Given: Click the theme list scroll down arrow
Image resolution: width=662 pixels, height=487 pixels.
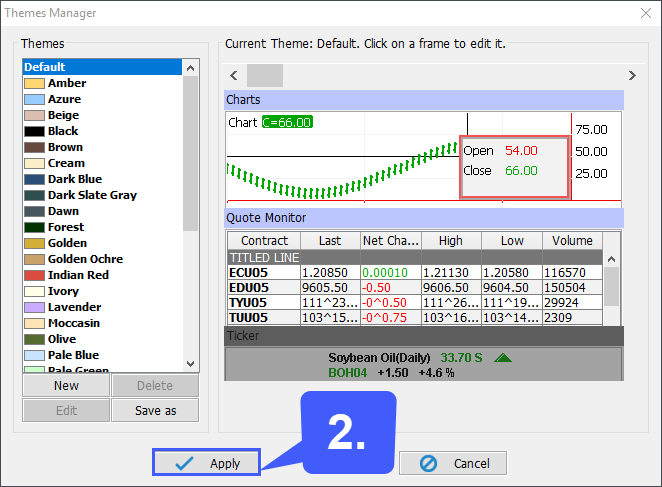Looking at the screenshot, I should click(x=190, y=364).
